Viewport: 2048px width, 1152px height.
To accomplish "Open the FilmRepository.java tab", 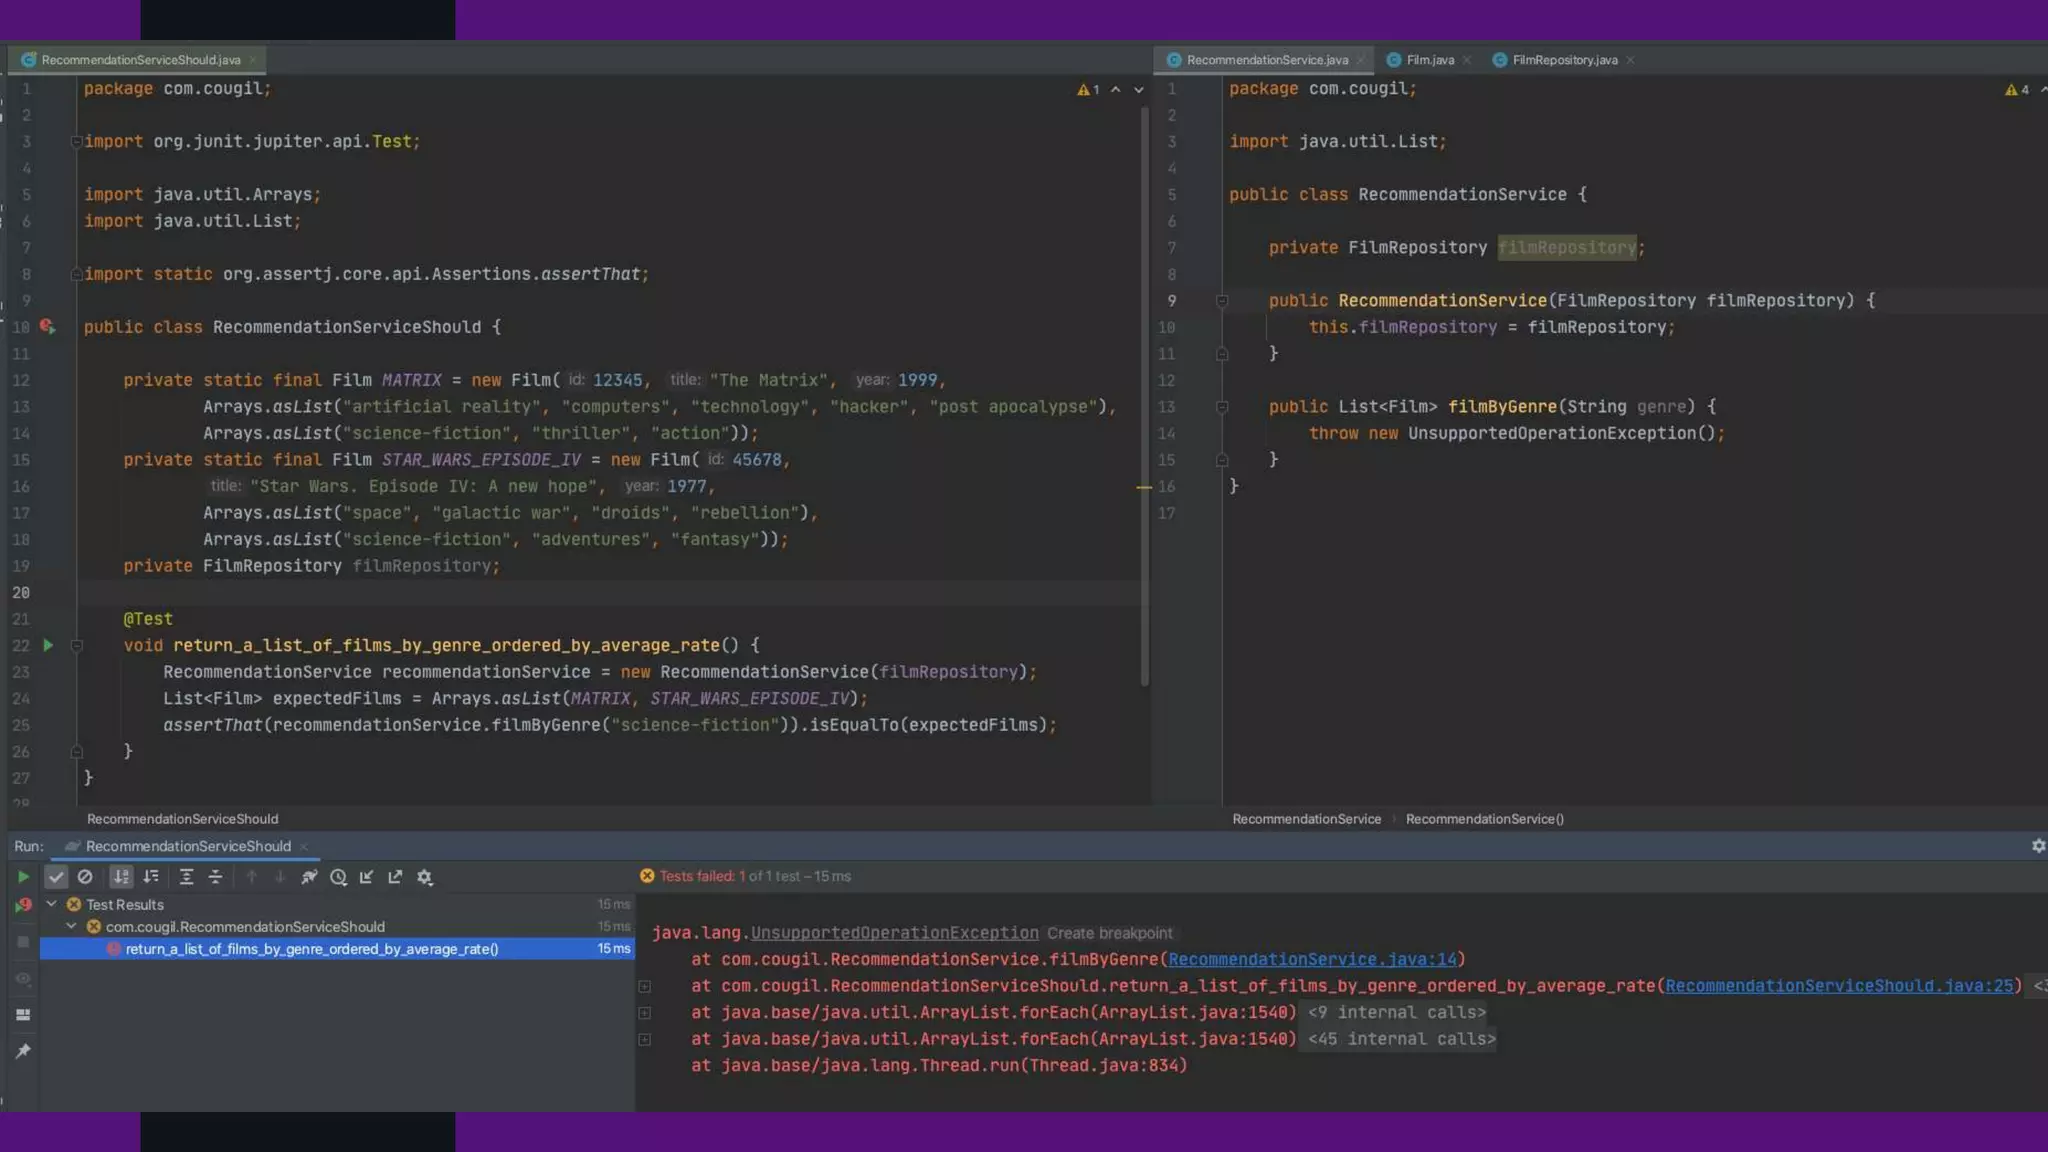I will [x=1564, y=60].
